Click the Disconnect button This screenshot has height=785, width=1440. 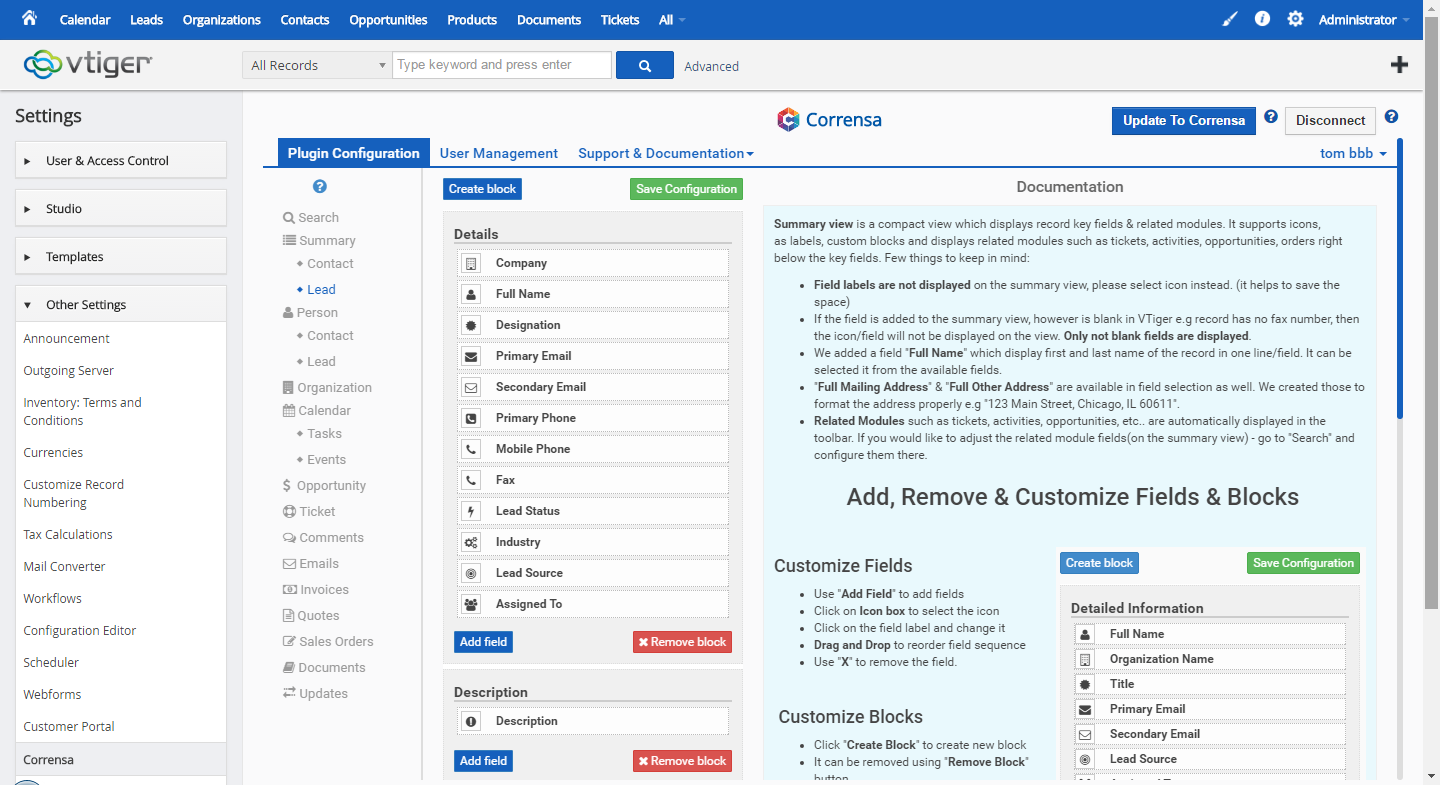click(x=1330, y=120)
